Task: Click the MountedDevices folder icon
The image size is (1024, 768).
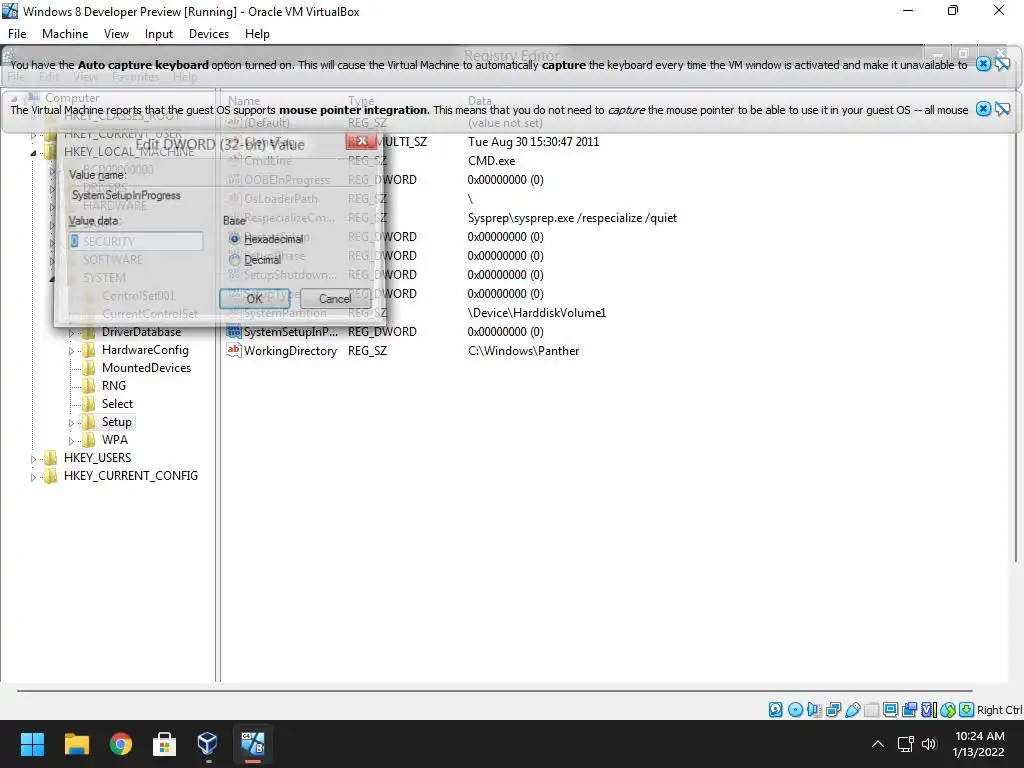Action: [89, 368]
